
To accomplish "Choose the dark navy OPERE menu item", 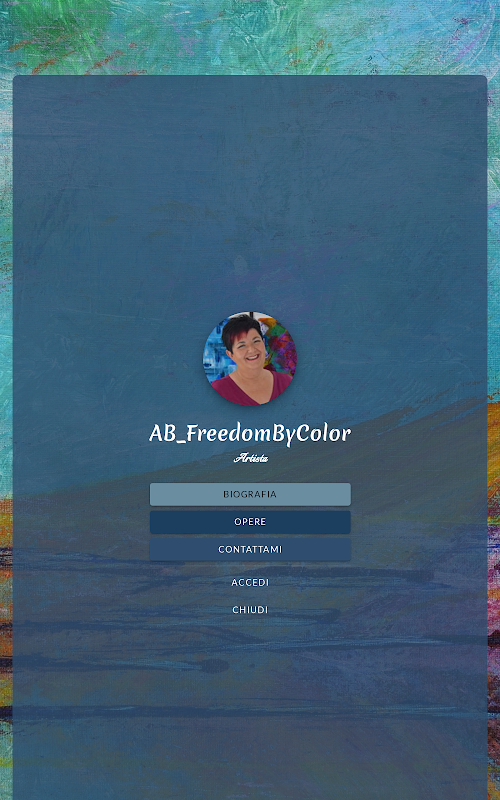I will click(x=250, y=522).
